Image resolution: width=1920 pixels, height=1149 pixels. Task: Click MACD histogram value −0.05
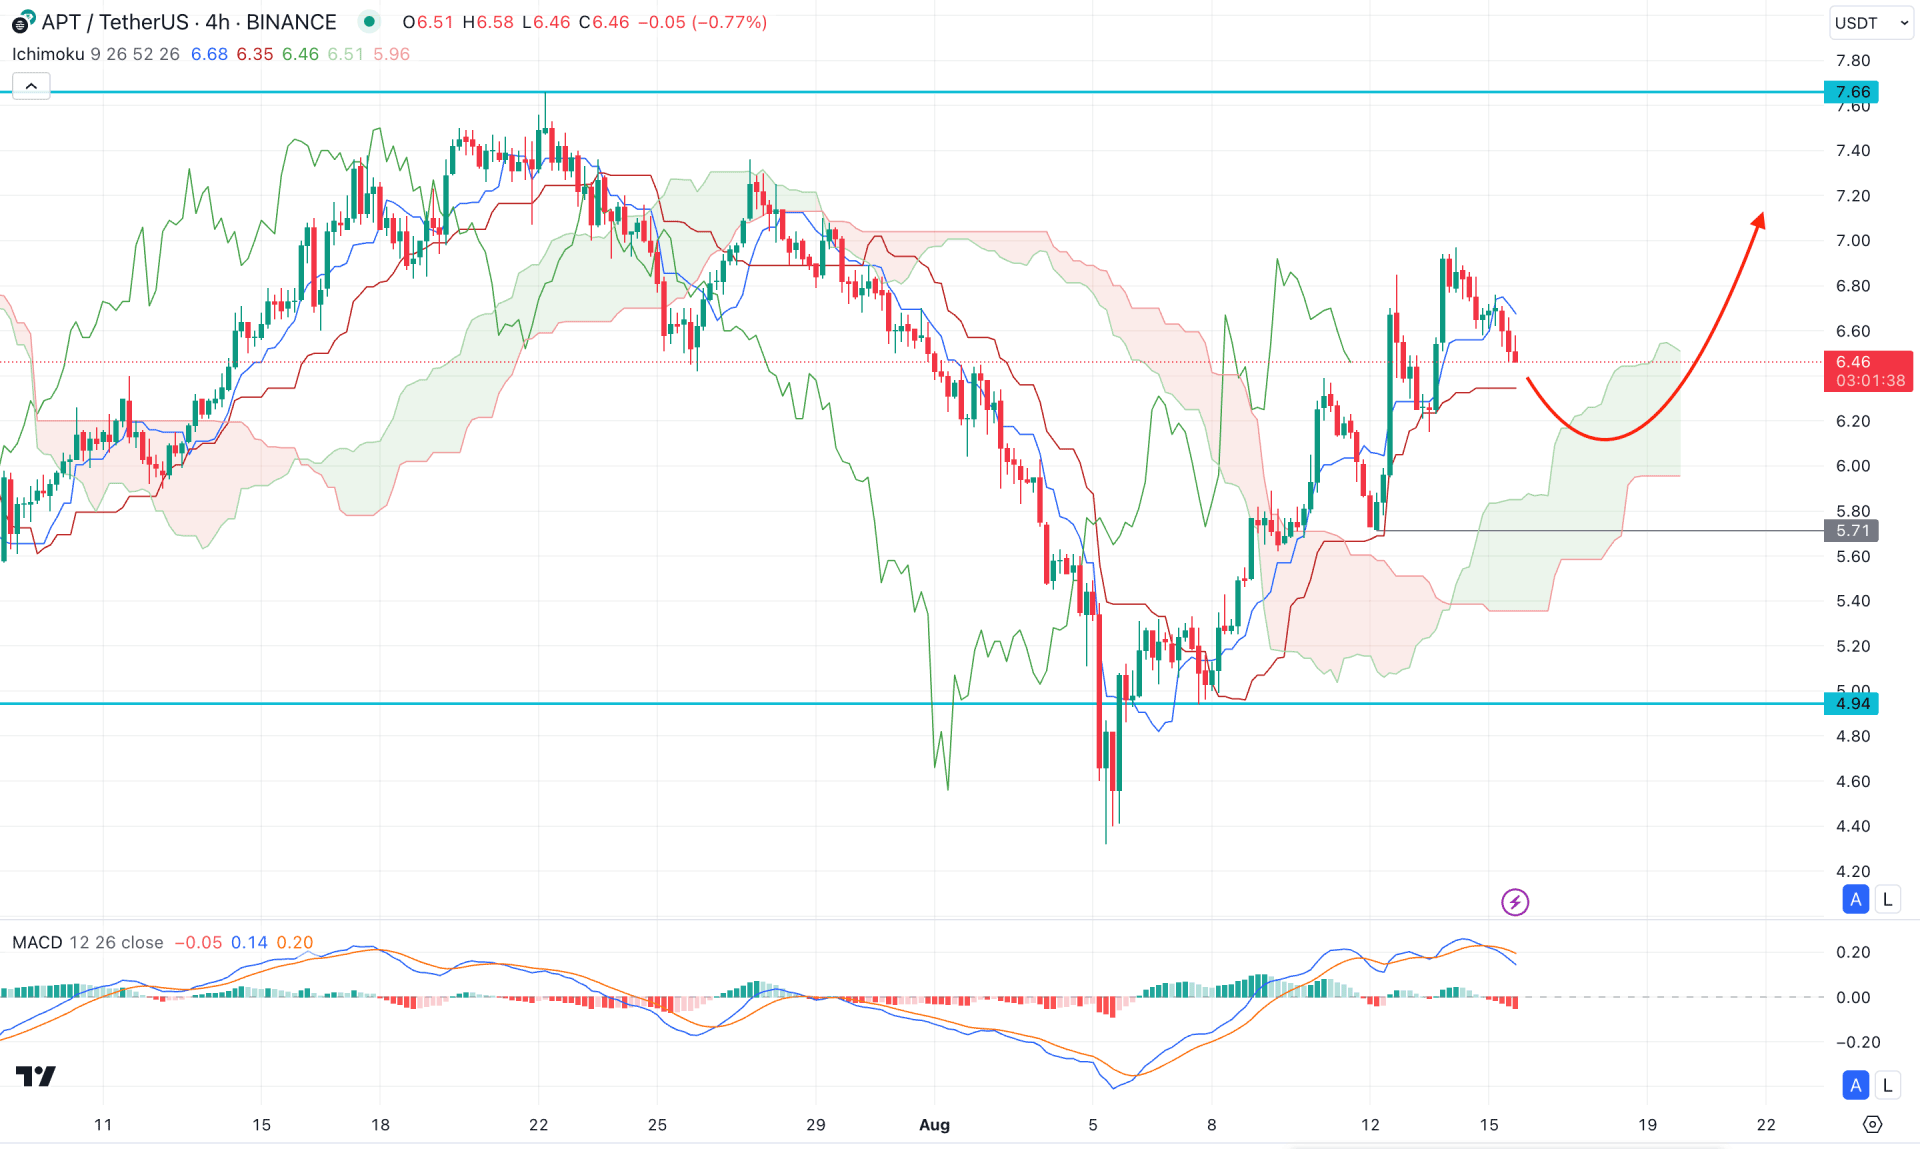[x=198, y=942]
